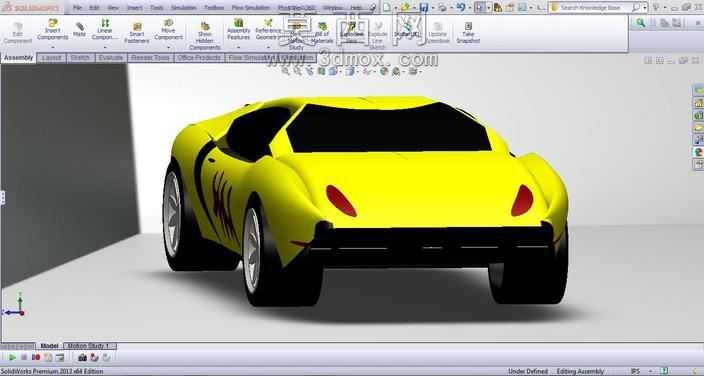Click the record animation red icon
The height and width of the screenshot is (376, 704).
(36, 358)
